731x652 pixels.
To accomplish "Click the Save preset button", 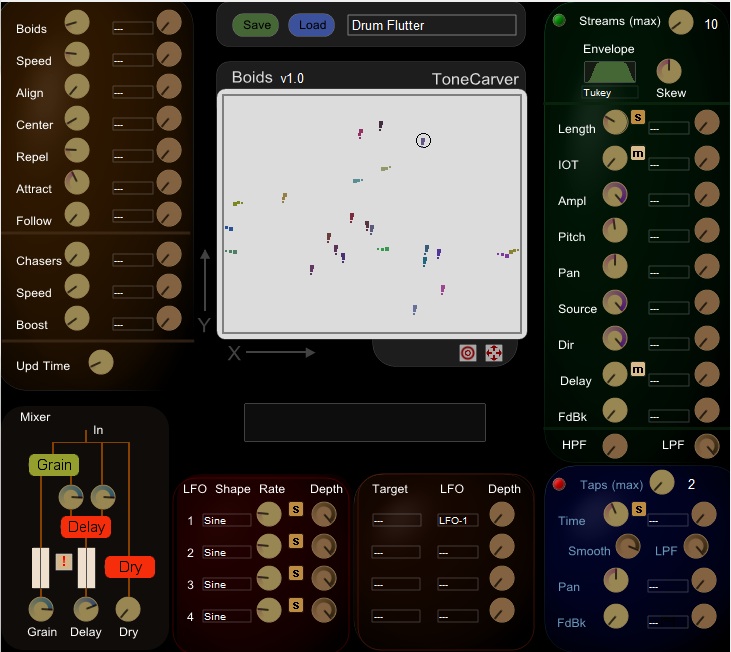I will [255, 25].
